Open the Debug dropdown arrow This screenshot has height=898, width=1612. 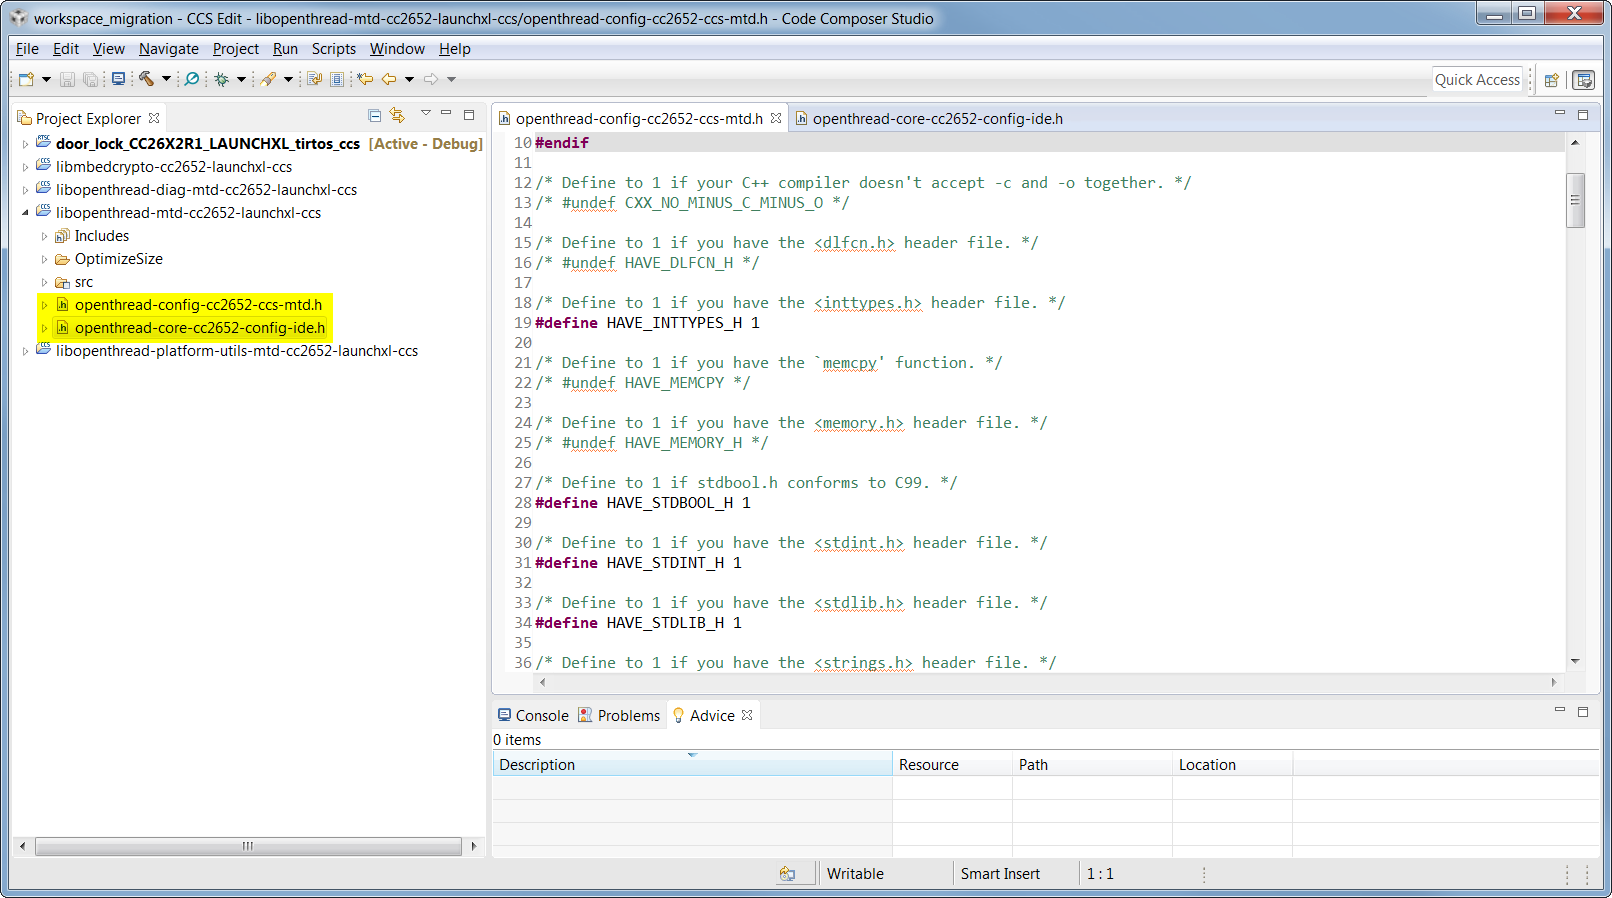pos(241,79)
